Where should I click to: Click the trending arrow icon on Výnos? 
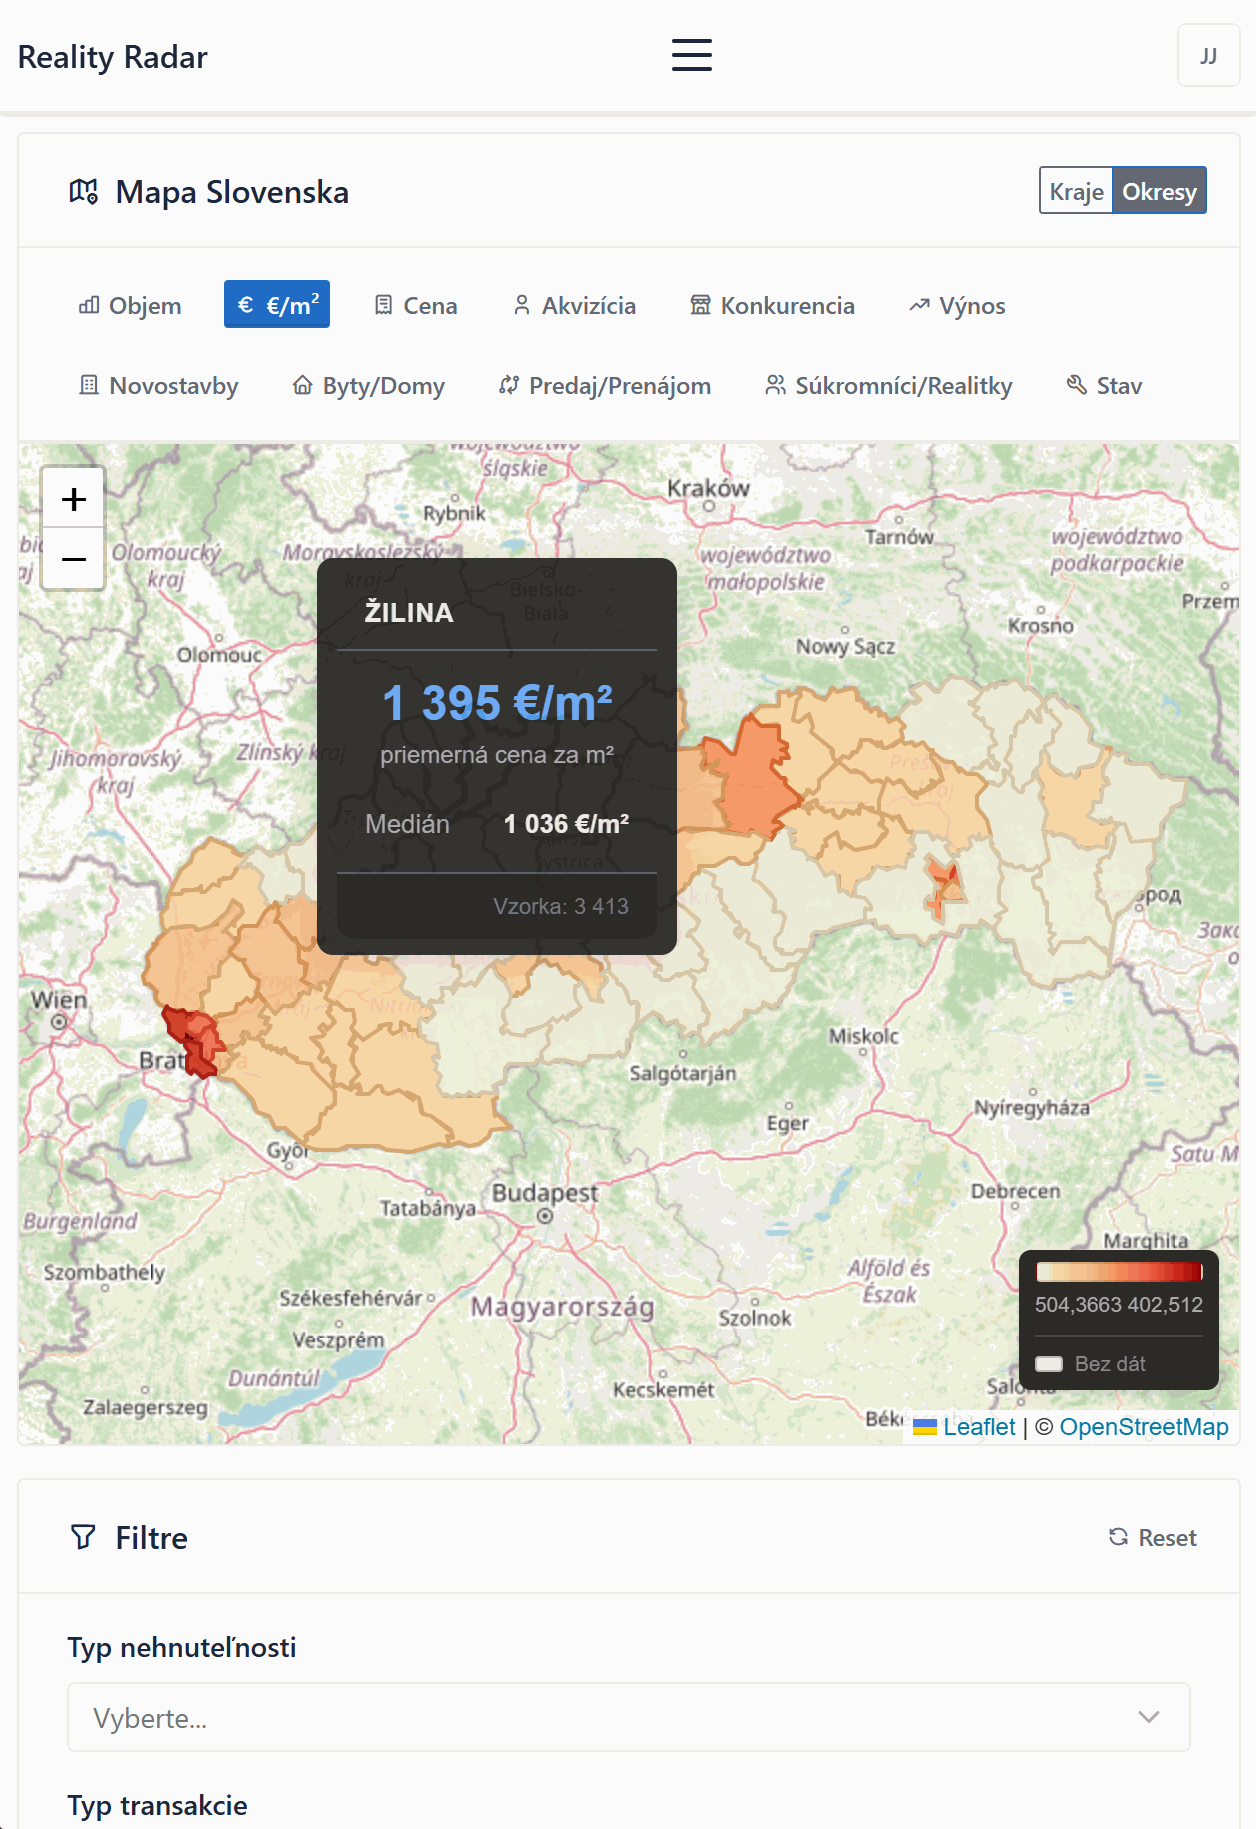pyautogui.click(x=919, y=305)
